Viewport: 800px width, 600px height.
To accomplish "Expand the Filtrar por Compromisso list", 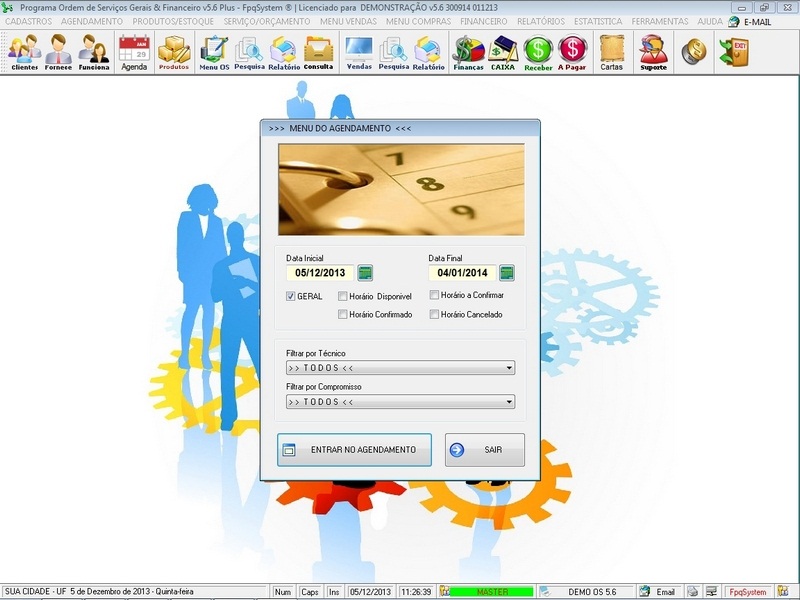I will 507,401.
